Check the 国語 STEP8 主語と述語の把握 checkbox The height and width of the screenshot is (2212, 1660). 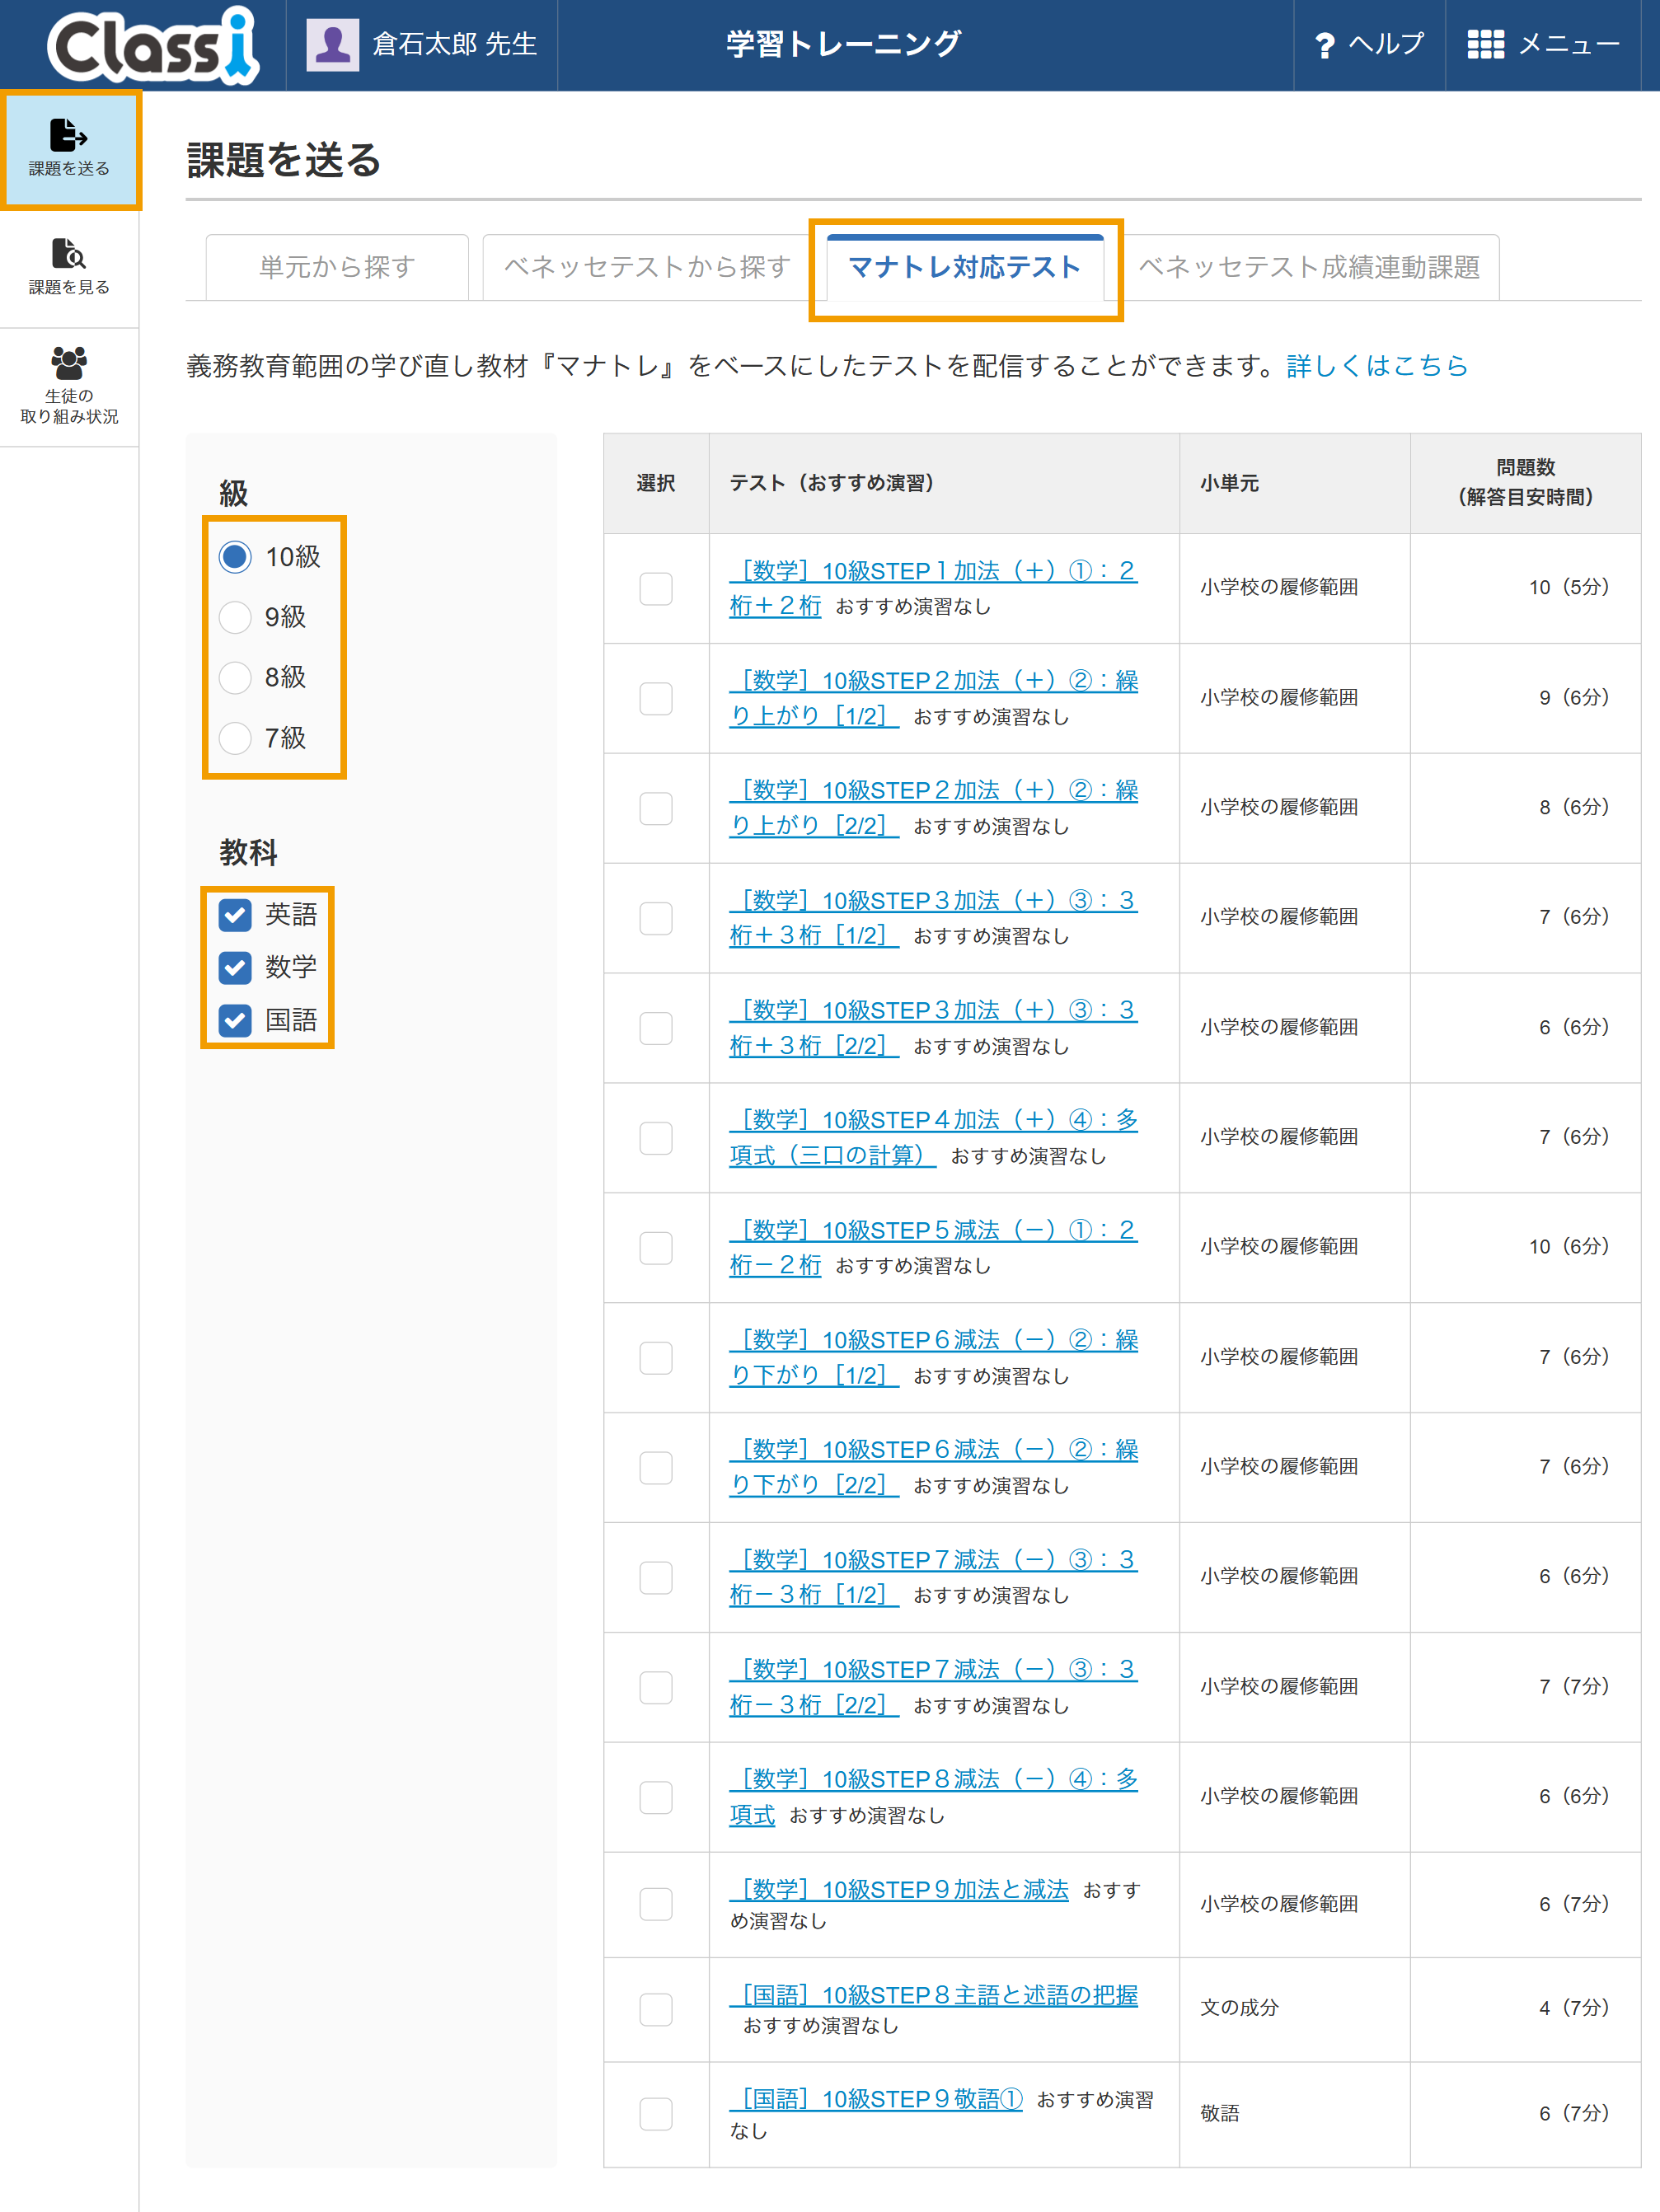tap(656, 2009)
